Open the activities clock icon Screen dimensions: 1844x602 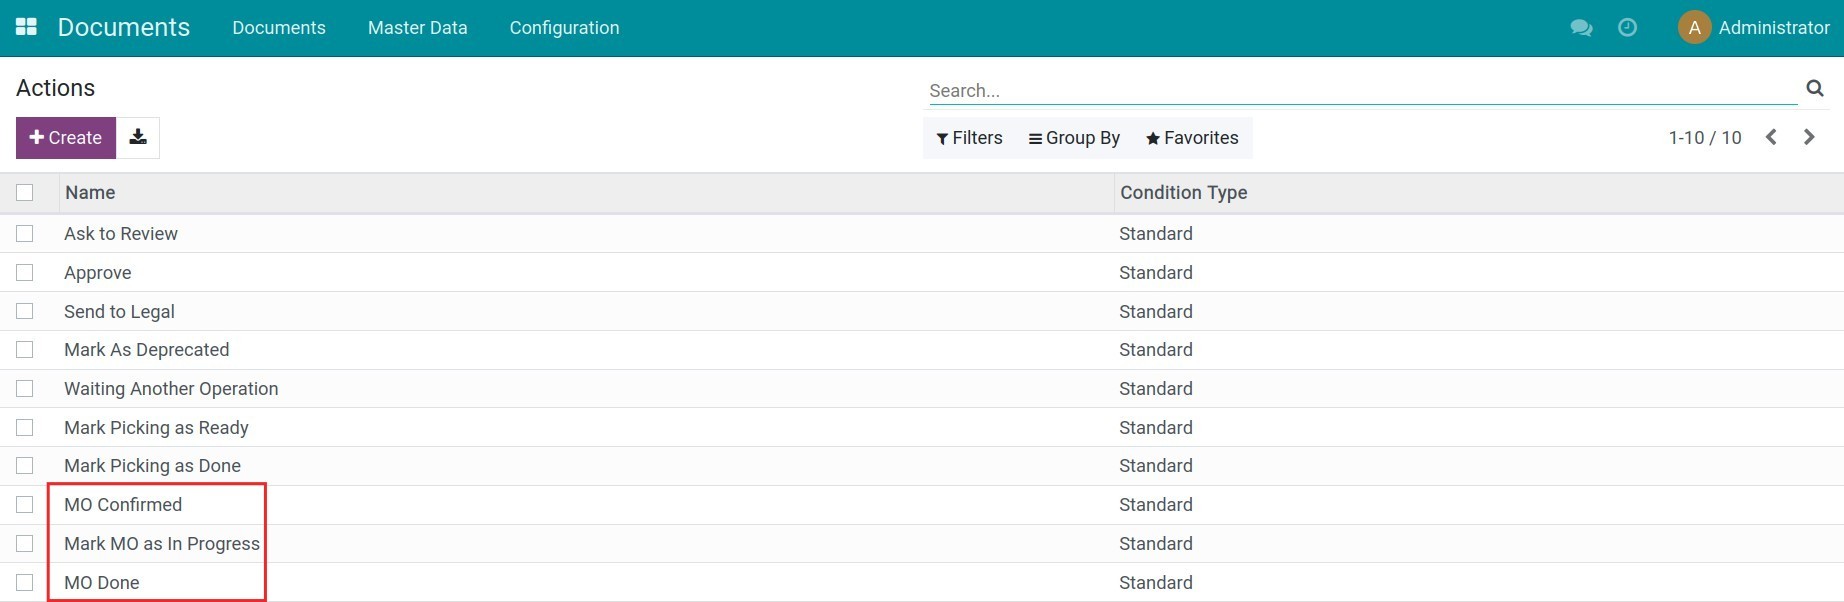(1627, 28)
